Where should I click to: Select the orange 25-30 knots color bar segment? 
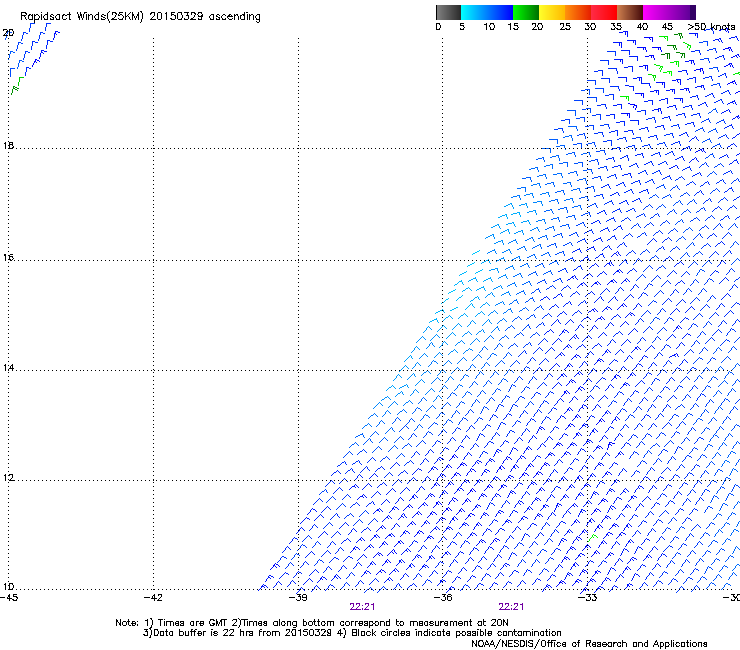[x=578, y=12]
